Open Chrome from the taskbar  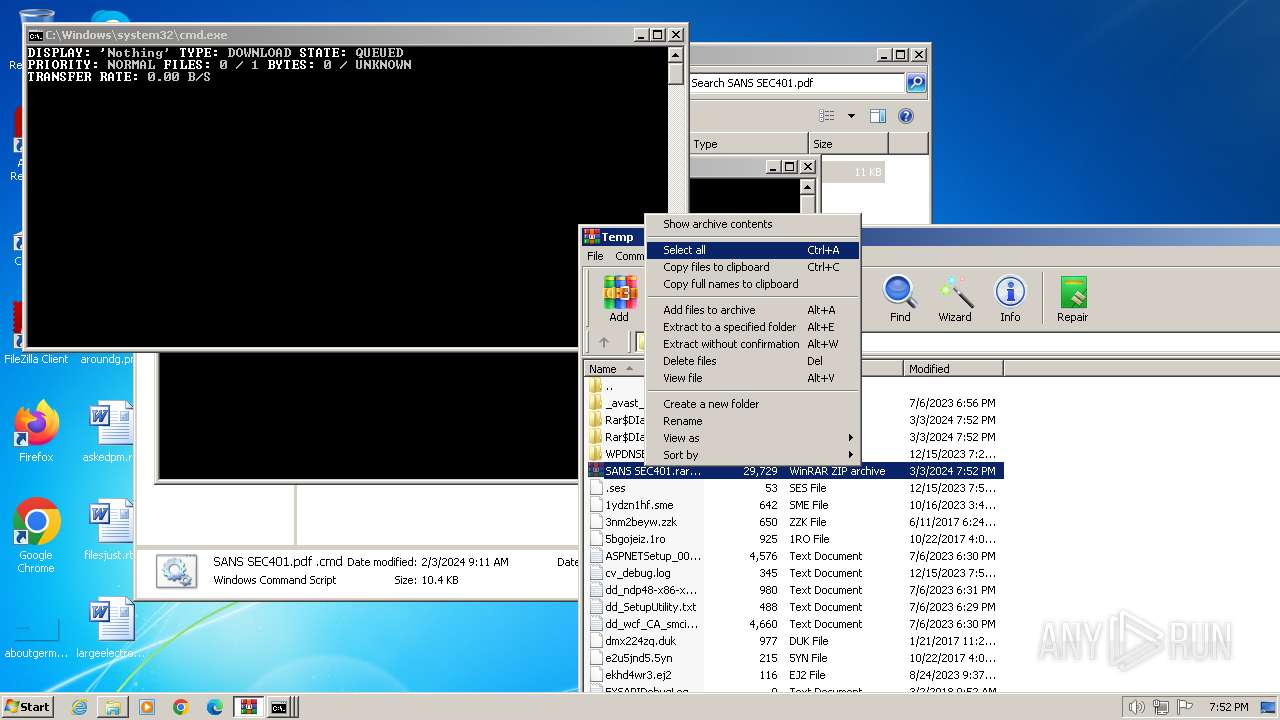pyautogui.click(x=181, y=707)
